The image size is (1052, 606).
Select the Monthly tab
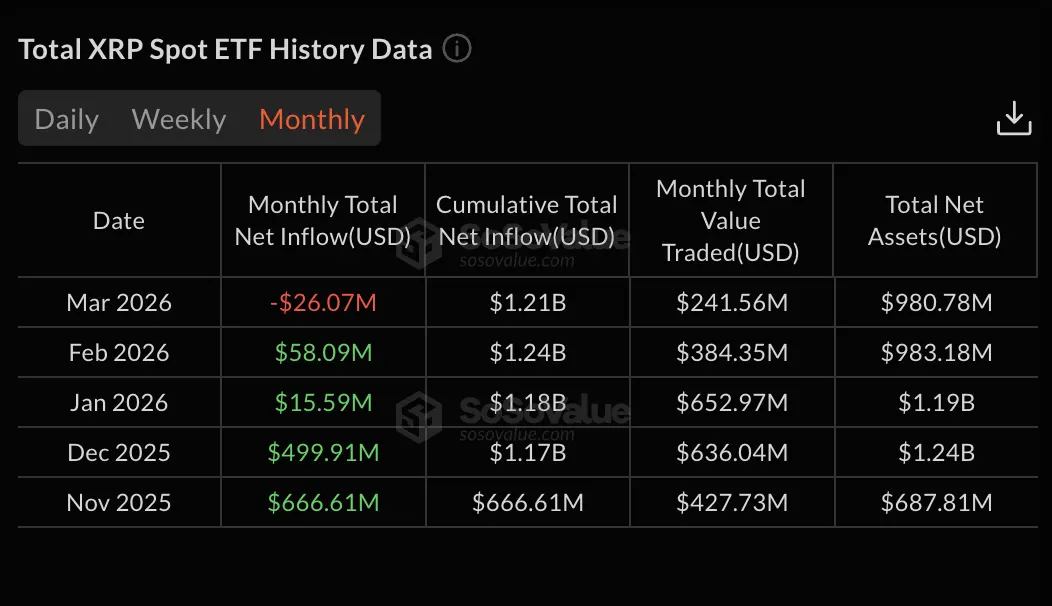[312, 119]
